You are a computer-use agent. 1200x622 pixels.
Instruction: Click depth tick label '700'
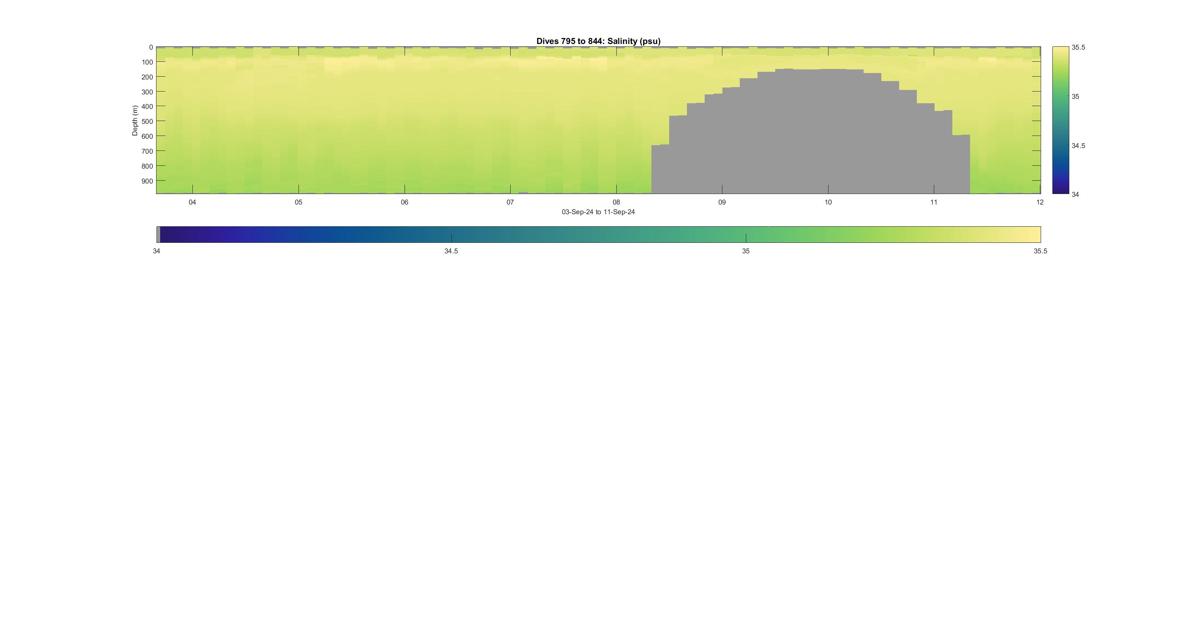click(147, 151)
